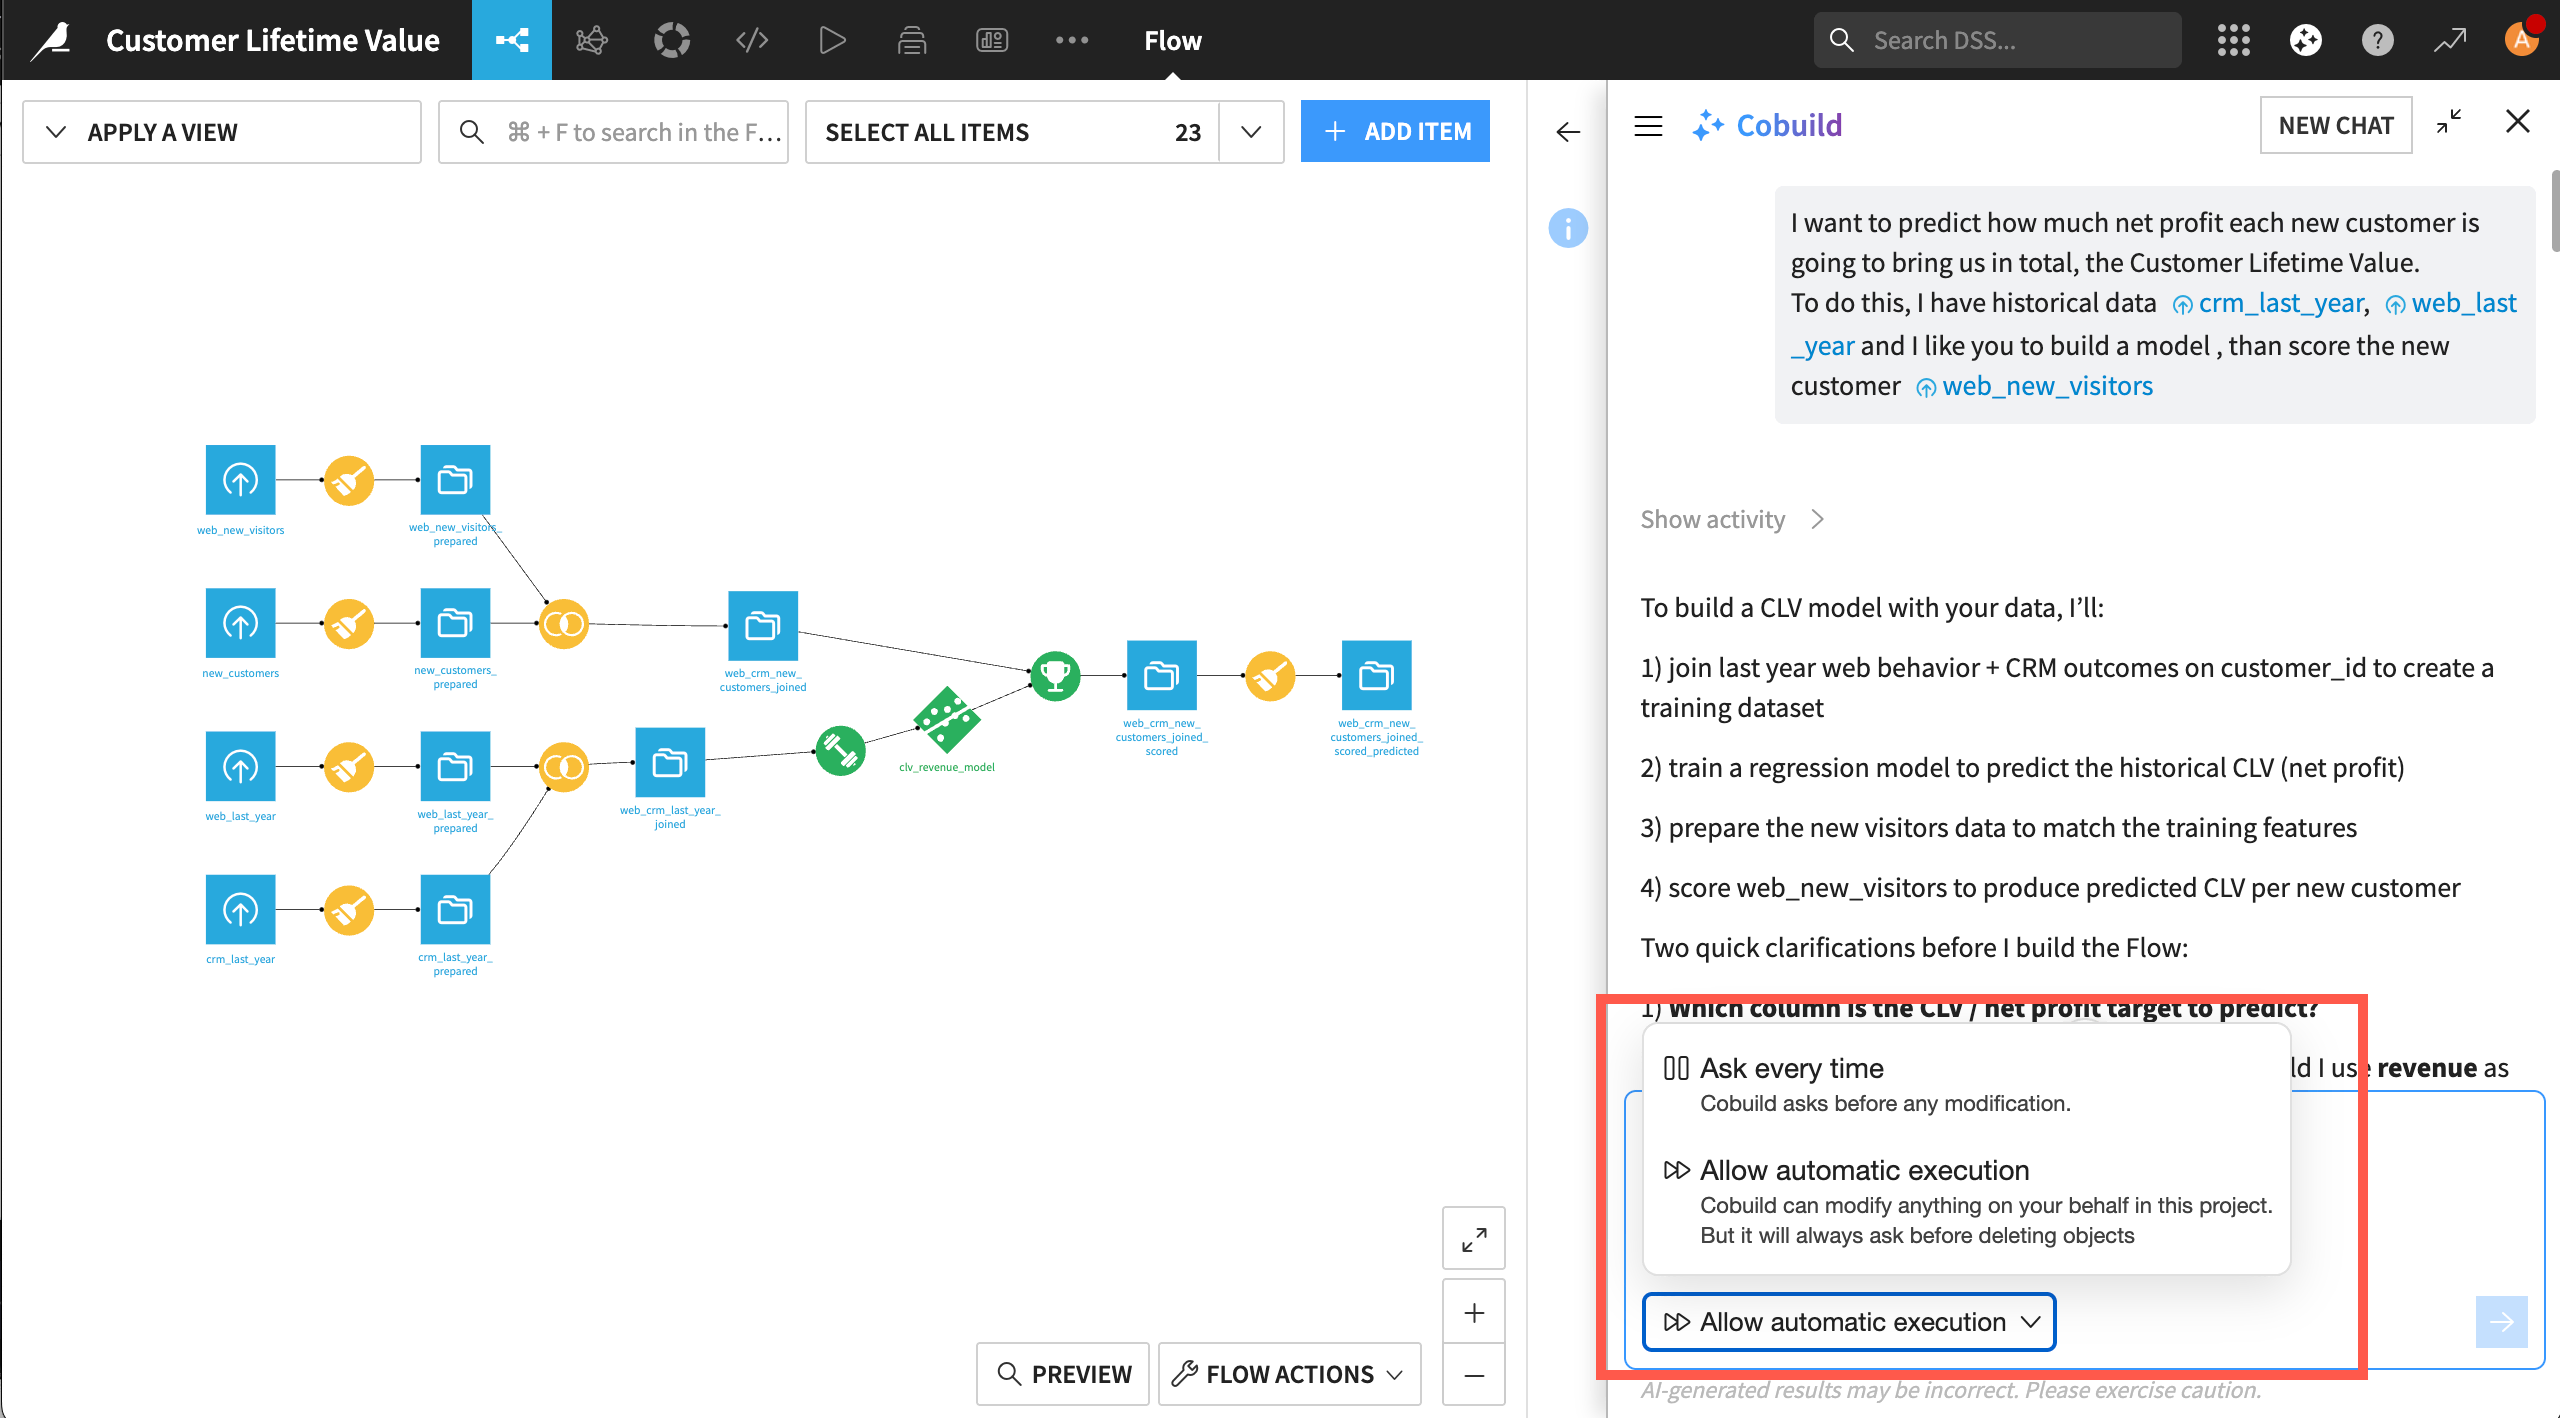Open the three-dots more menu
This screenshot has width=2560, height=1418.
pyautogui.click(x=1072, y=40)
